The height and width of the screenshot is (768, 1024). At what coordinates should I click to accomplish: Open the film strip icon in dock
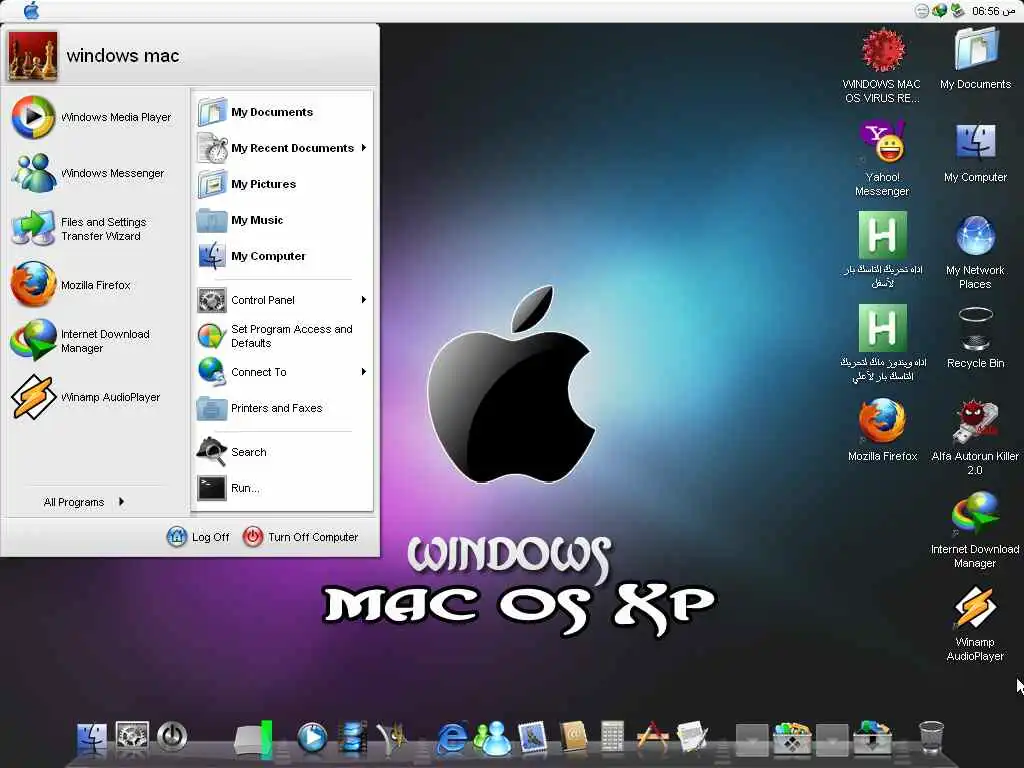[x=353, y=738]
